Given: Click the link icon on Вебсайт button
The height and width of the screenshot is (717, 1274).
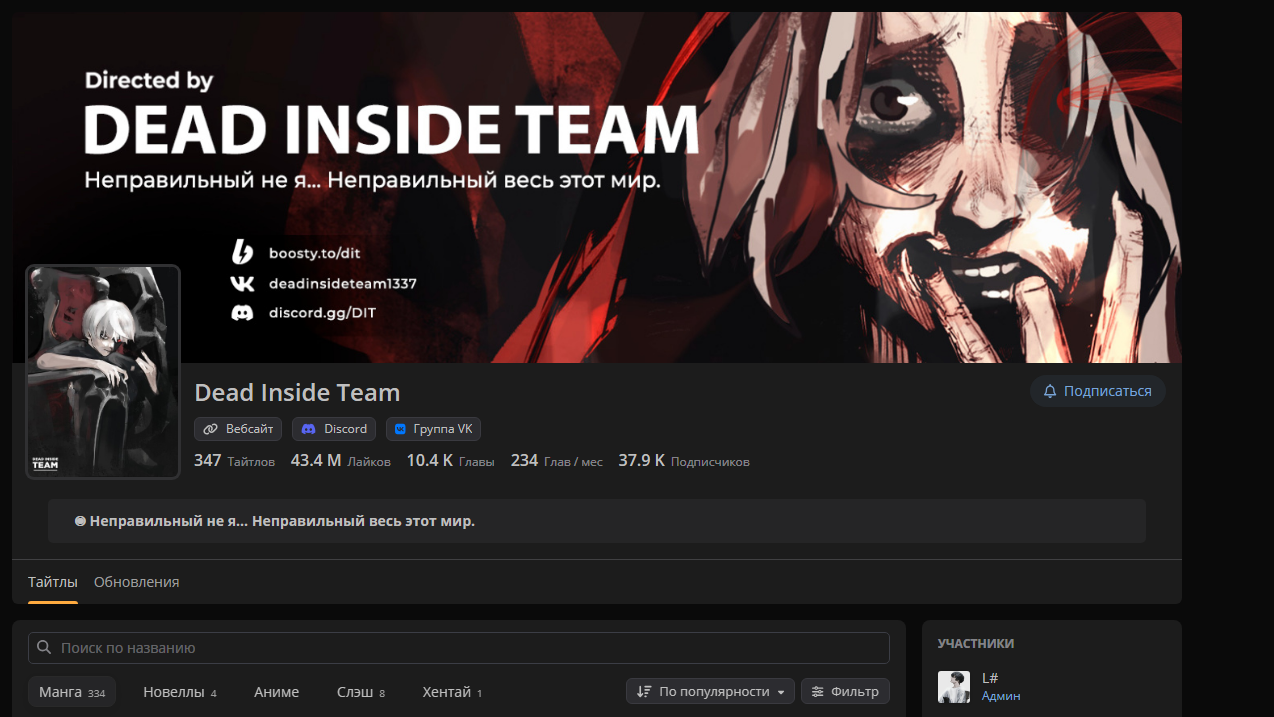Looking at the screenshot, I should (210, 429).
